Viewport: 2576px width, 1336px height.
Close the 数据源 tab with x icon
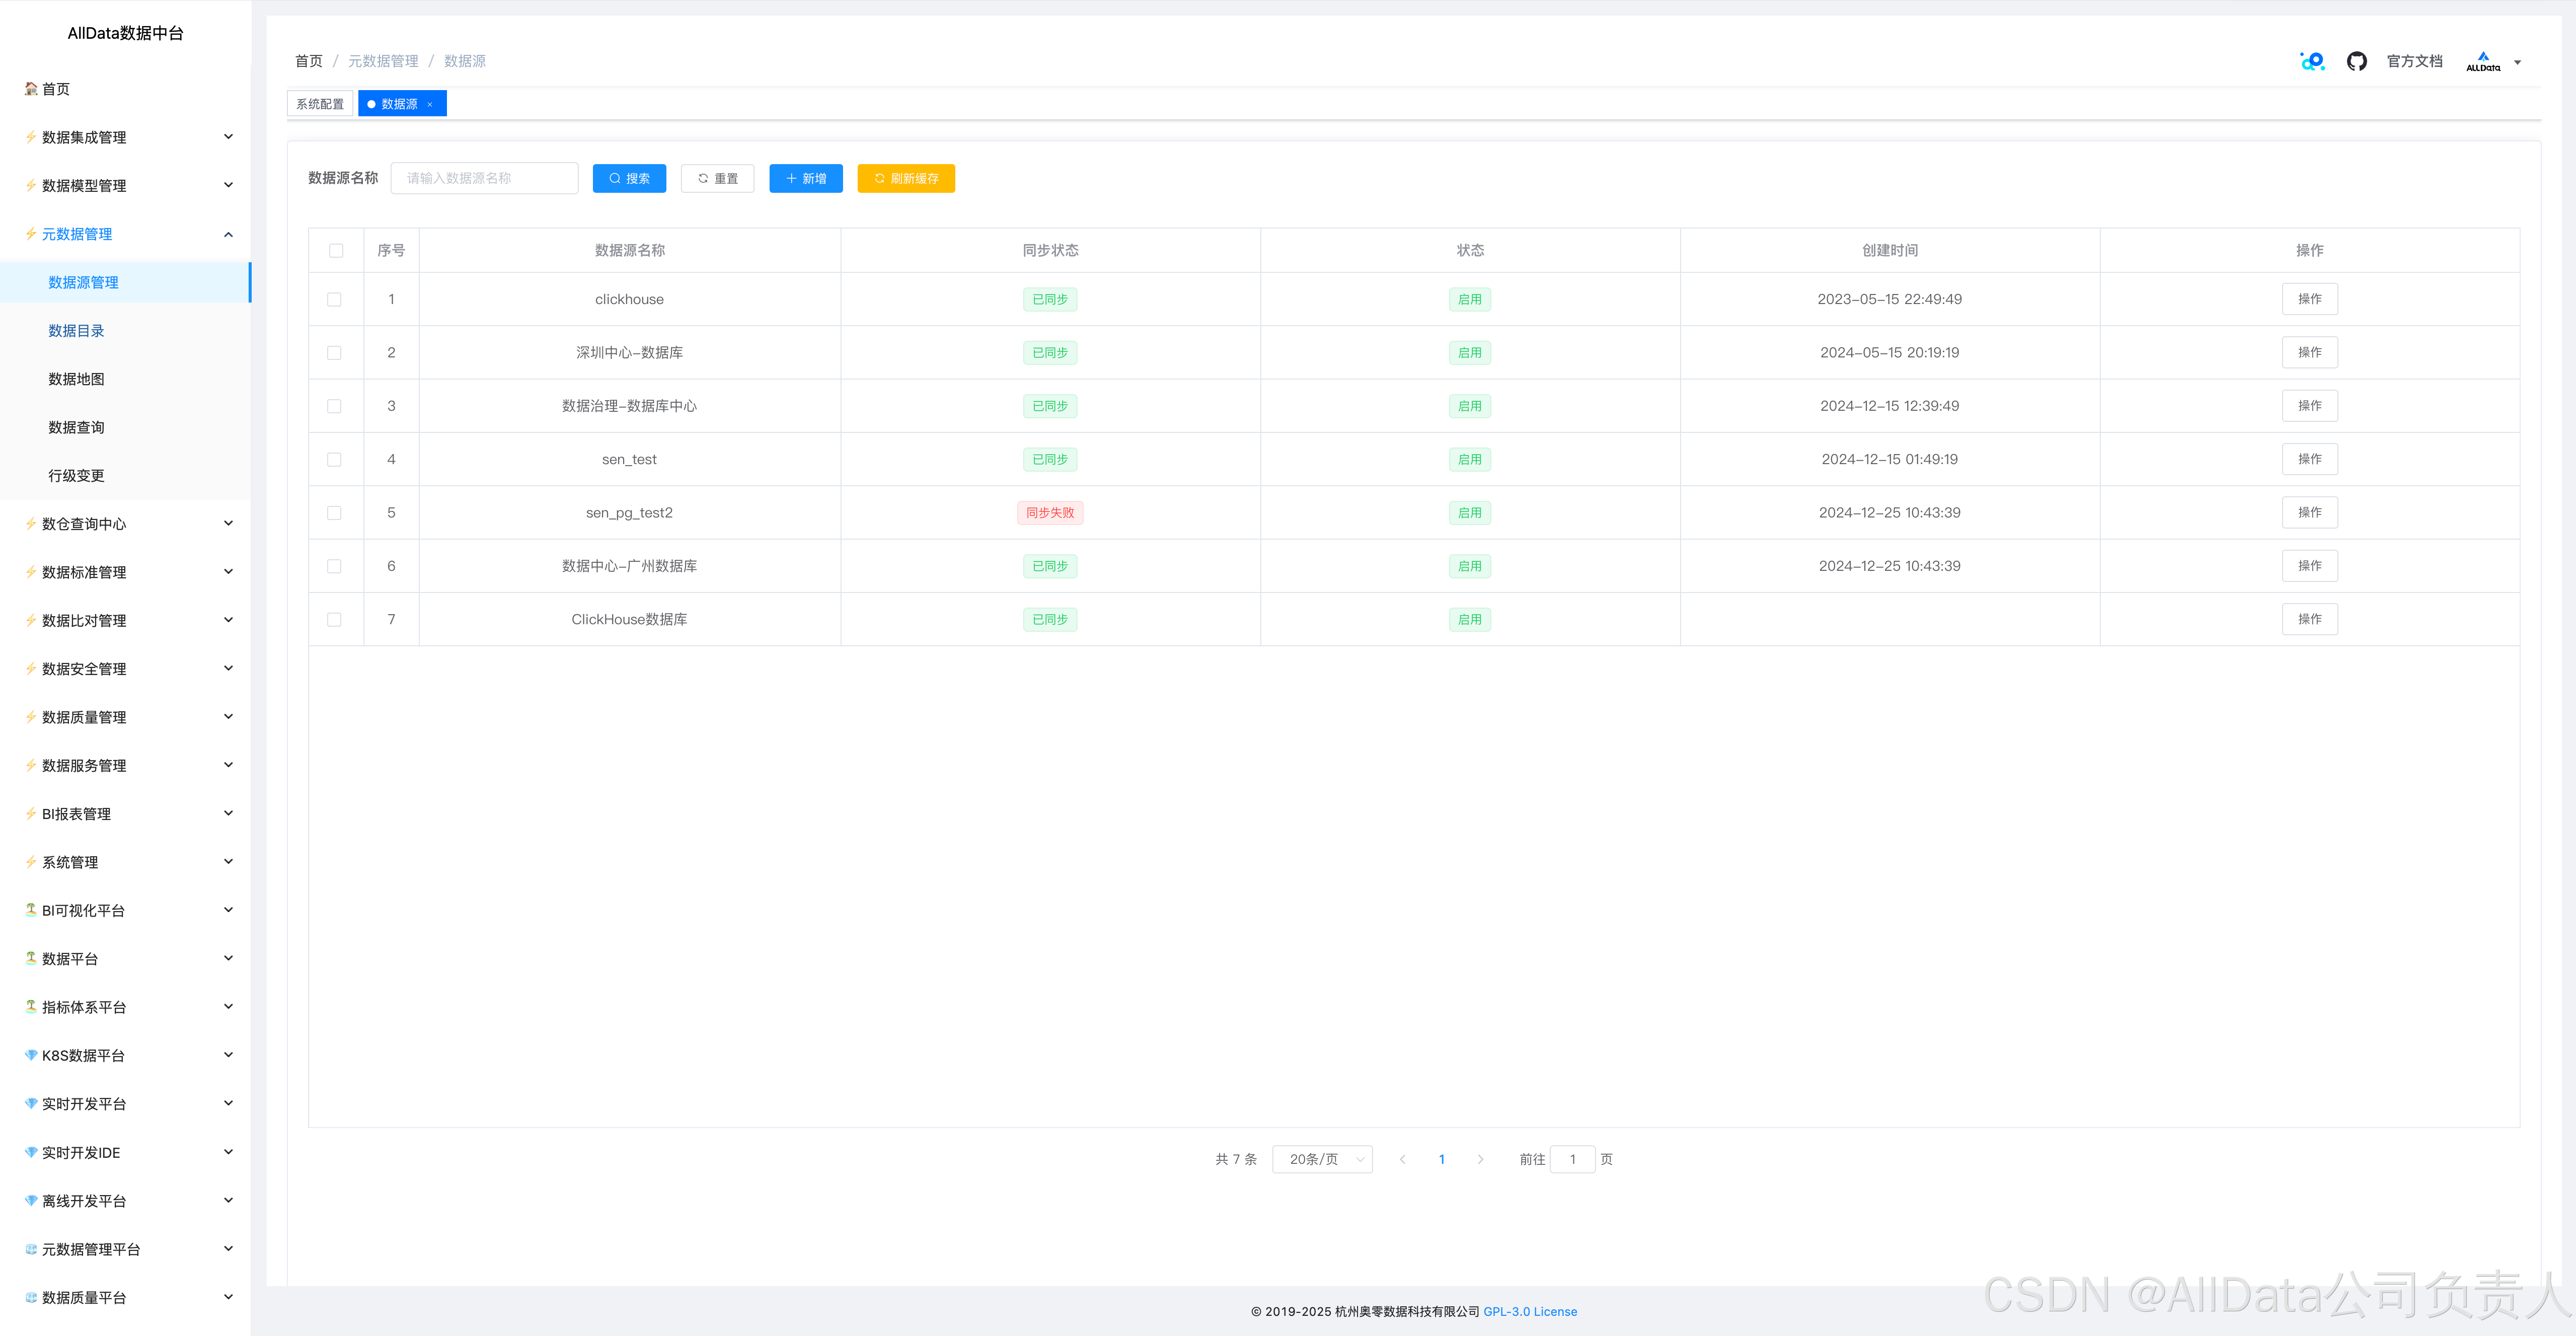pyautogui.click(x=430, y=104)
